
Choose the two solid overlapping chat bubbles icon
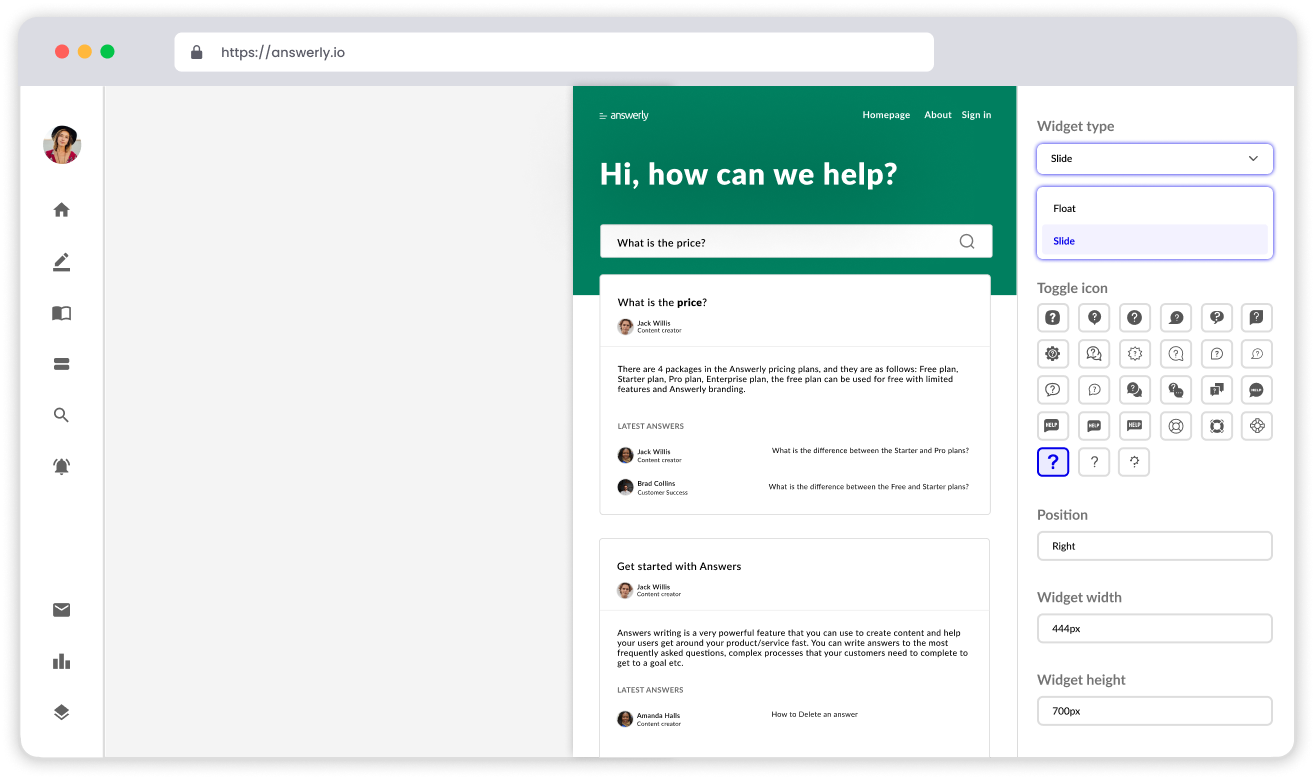(1135, 390)
